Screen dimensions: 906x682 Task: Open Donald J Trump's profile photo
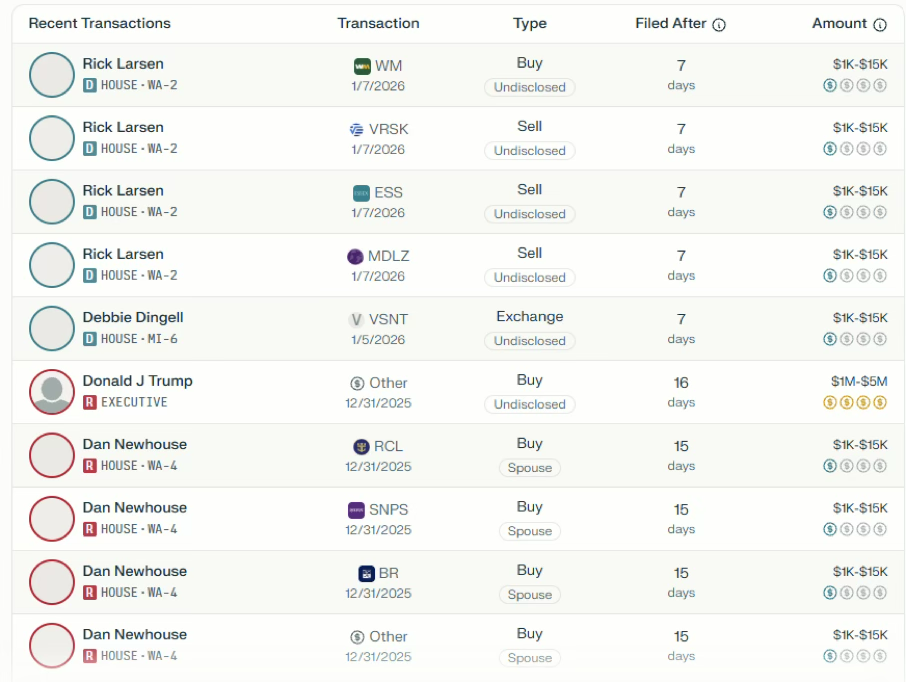pos(52,392)
